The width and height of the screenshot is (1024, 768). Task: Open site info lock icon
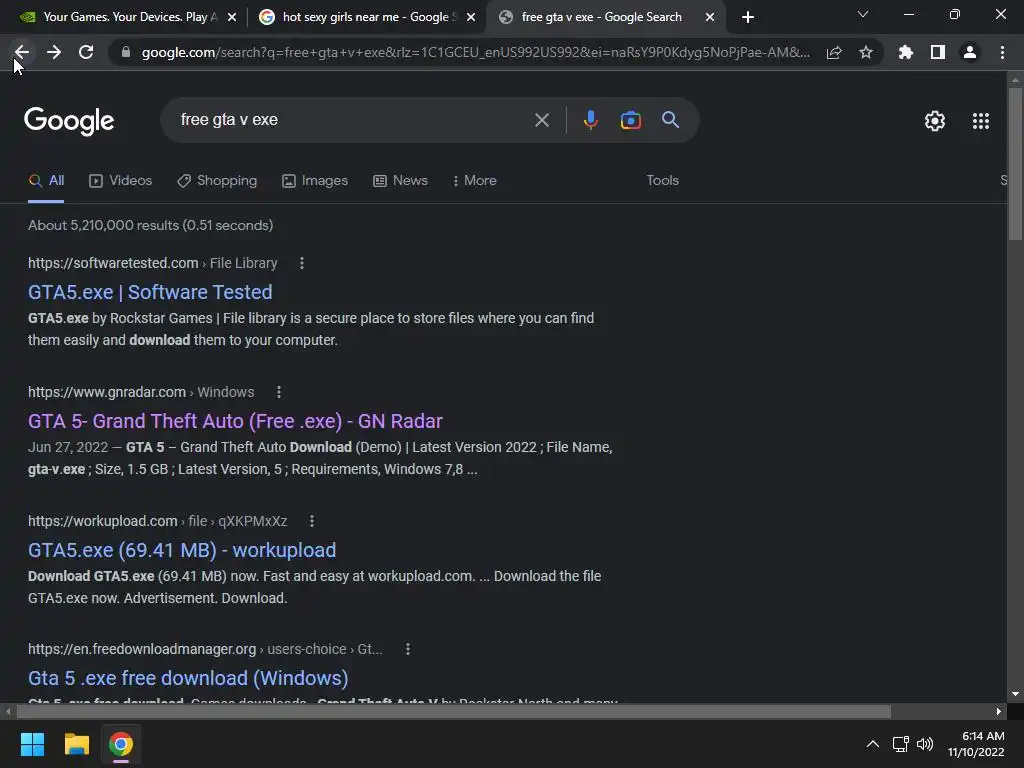(126, 52)
